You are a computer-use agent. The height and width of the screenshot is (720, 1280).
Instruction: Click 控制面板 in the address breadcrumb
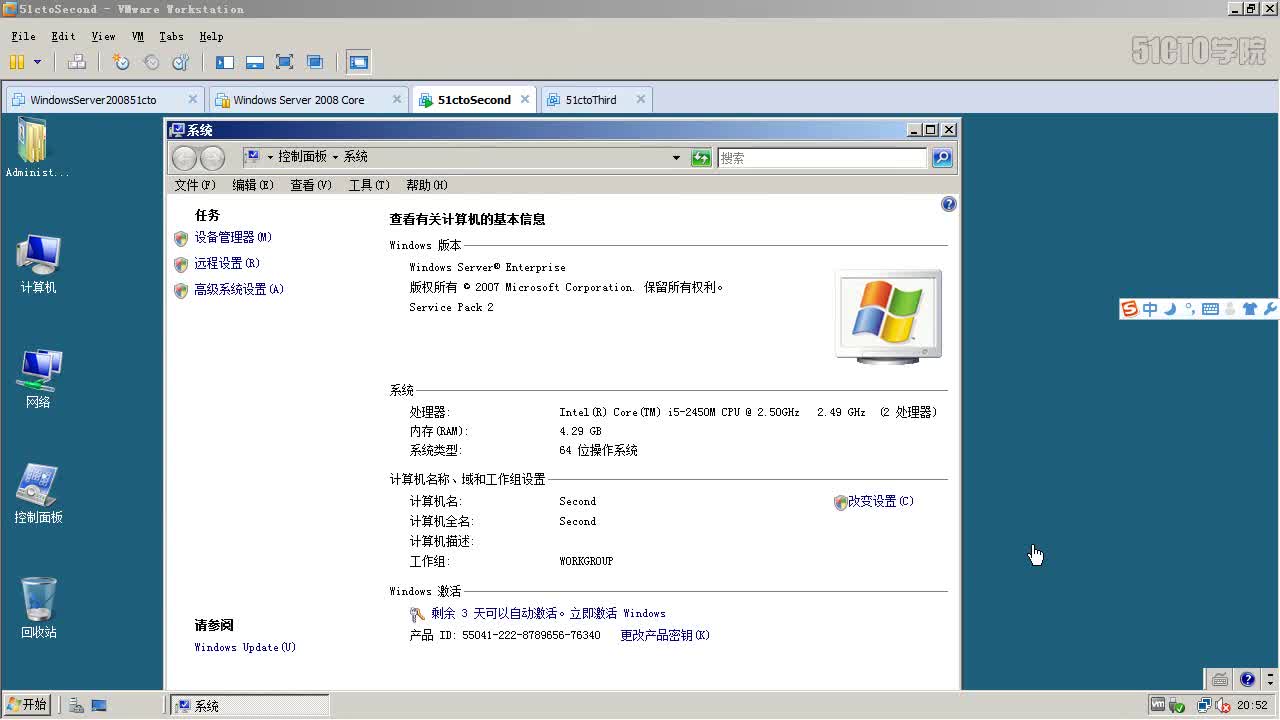click(302, 157)
